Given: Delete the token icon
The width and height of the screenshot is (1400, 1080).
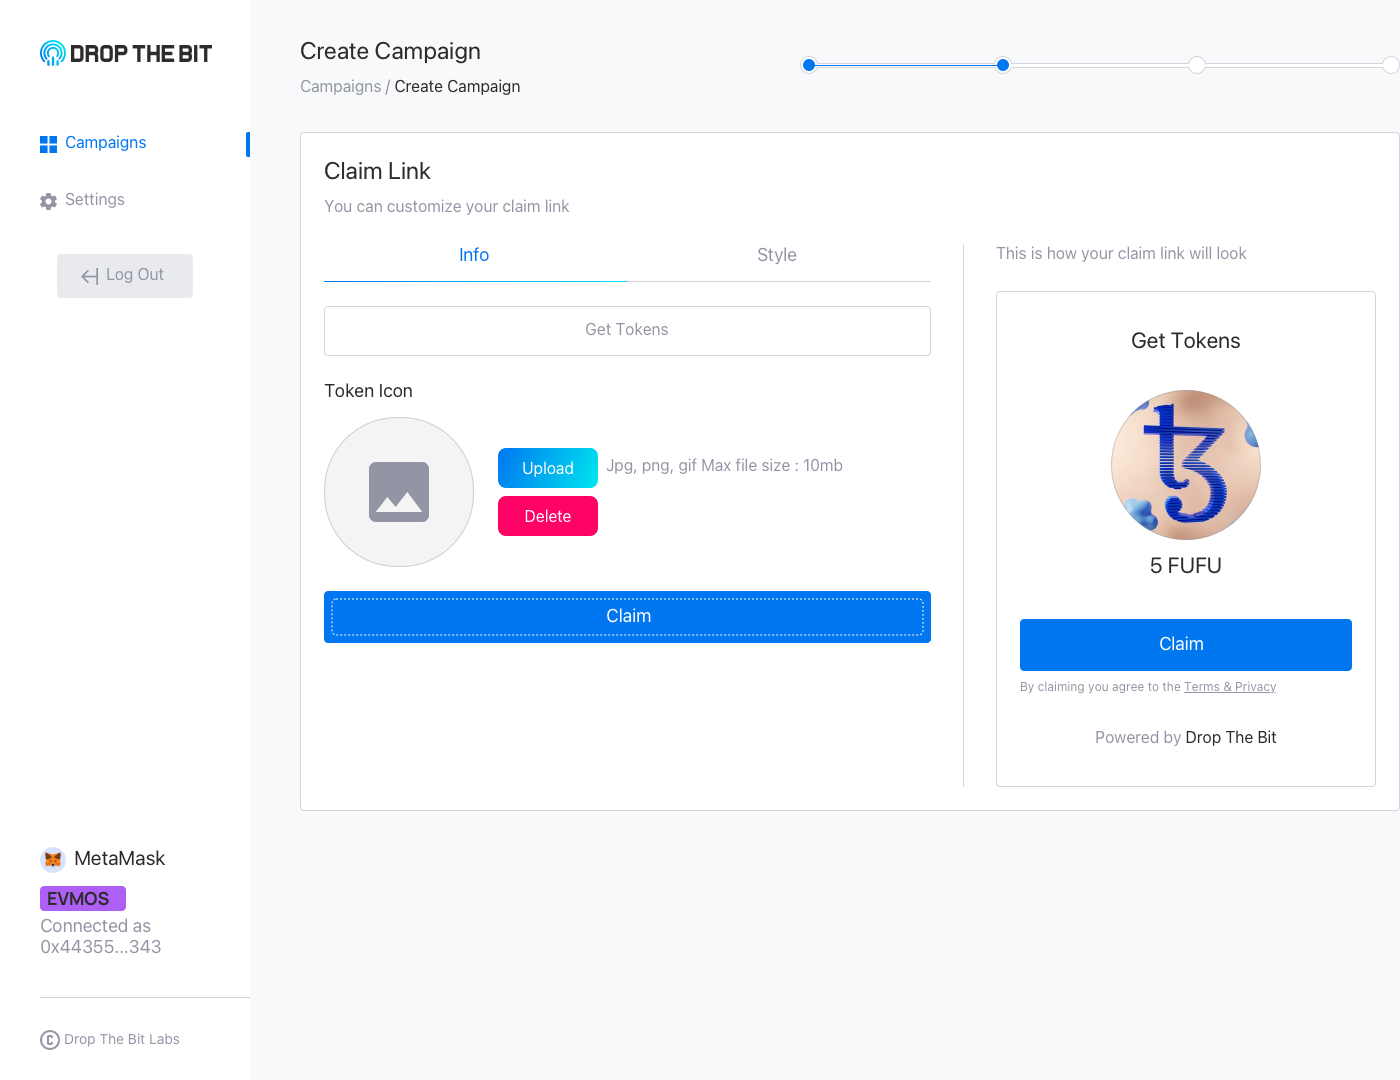Looking at the screenshot, I should click(x=548, y=516).
